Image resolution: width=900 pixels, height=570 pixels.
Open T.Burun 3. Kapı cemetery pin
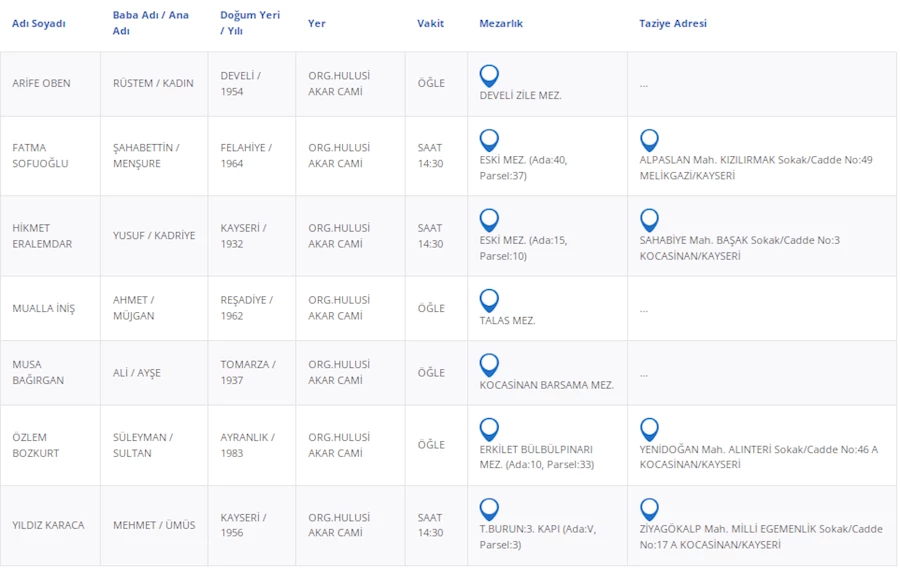(489, 509)
